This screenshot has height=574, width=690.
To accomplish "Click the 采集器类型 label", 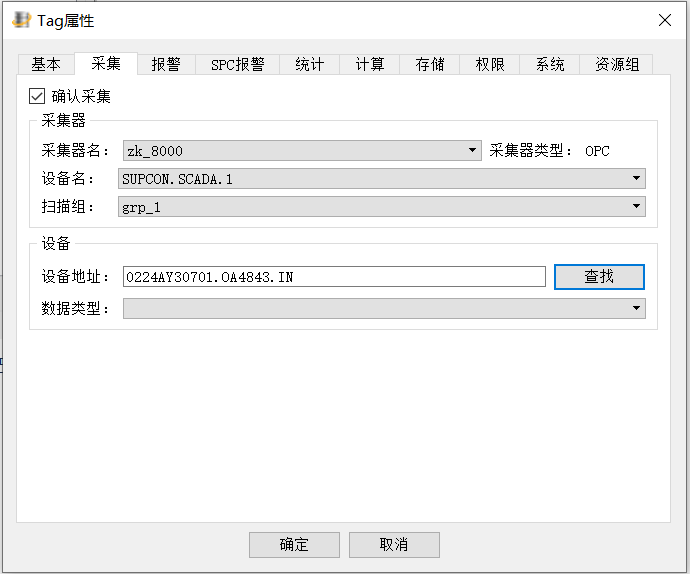I will (530, 151).
